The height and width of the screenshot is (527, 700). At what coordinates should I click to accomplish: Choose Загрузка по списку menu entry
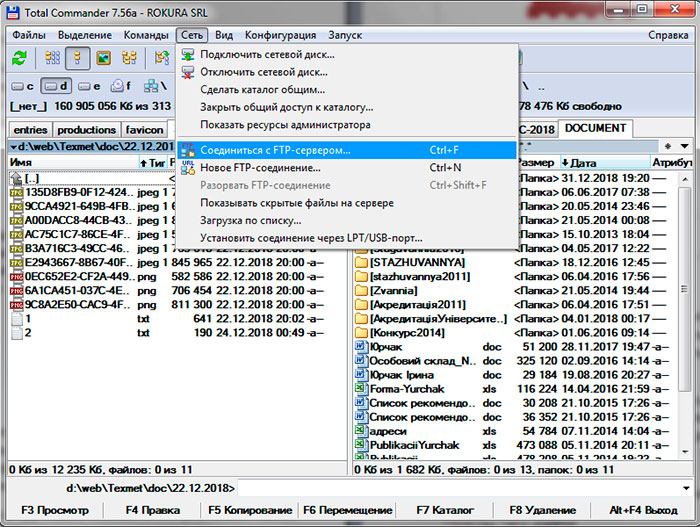point(347,221)
